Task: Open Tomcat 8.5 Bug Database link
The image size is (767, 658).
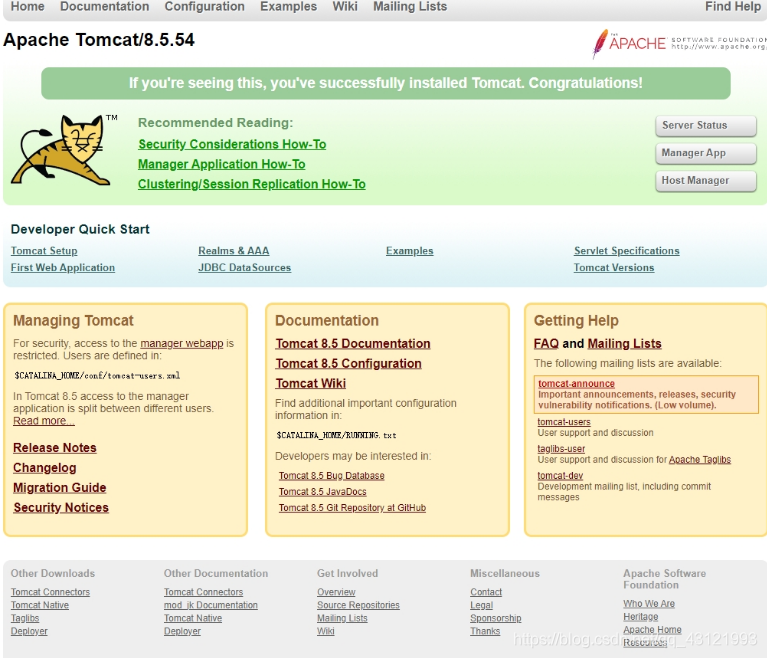Action: [x=331, y=476]
